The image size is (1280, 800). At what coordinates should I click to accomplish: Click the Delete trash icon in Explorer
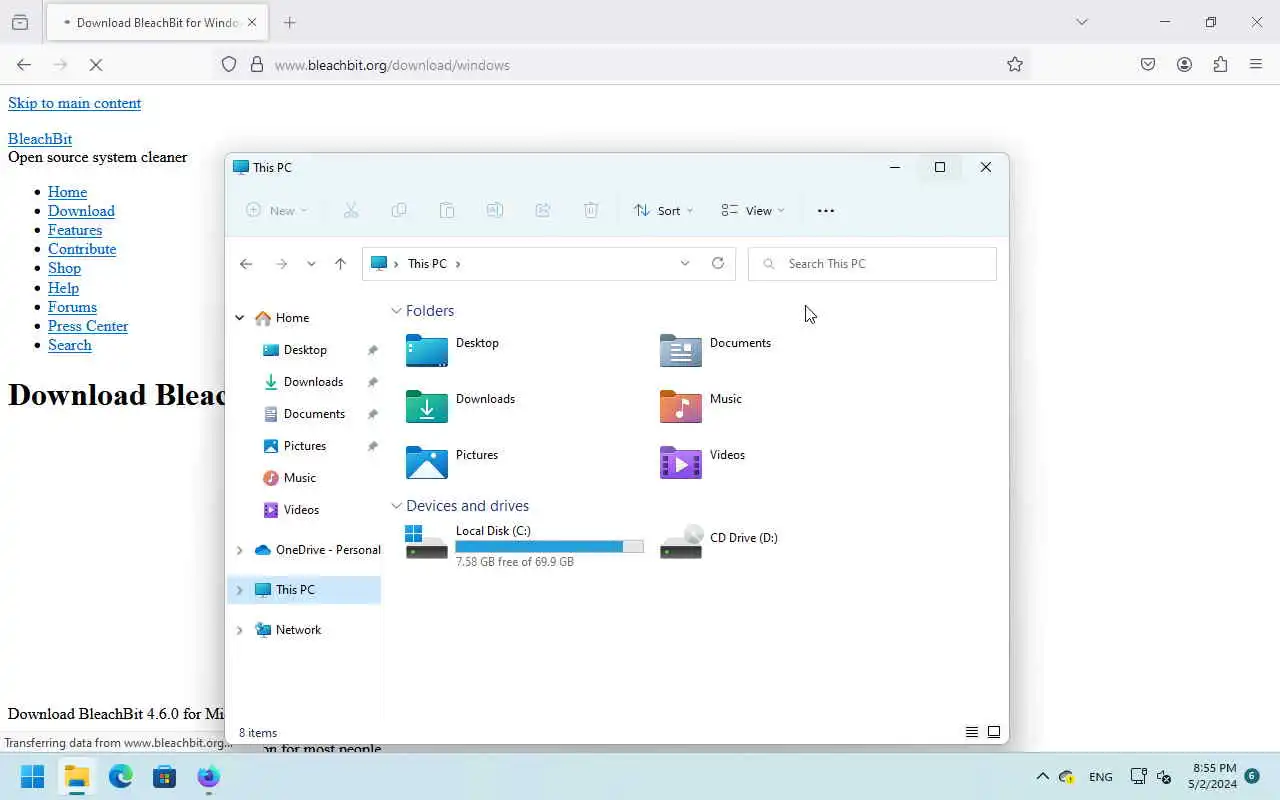[x=591, y=210]
